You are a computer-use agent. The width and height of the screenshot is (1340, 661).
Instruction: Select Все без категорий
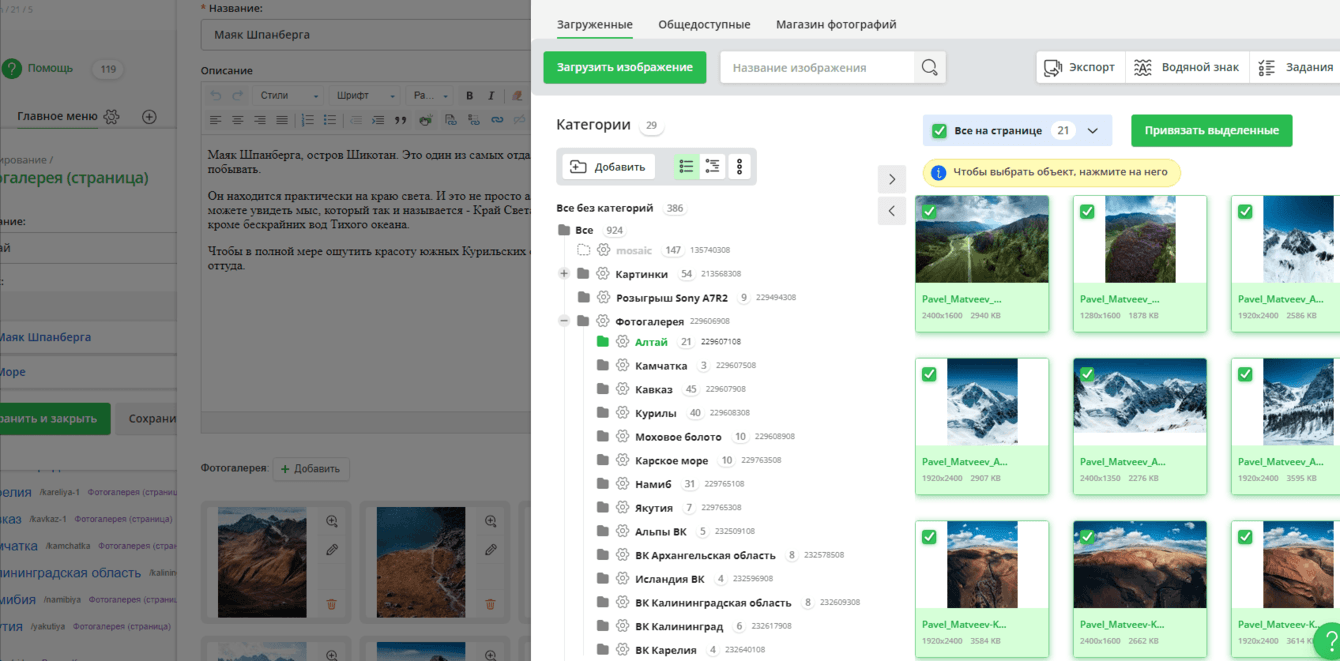[605, 208]
